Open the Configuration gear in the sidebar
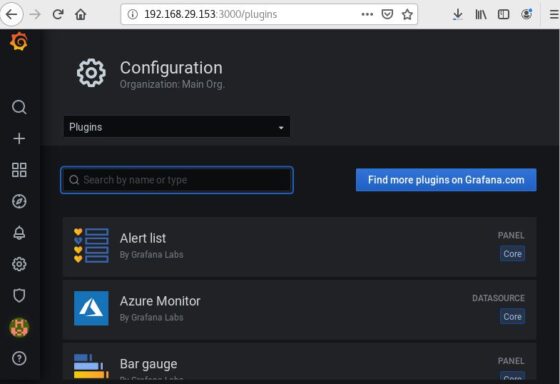This screenshot has height=384, width=560. click(19, 264)
